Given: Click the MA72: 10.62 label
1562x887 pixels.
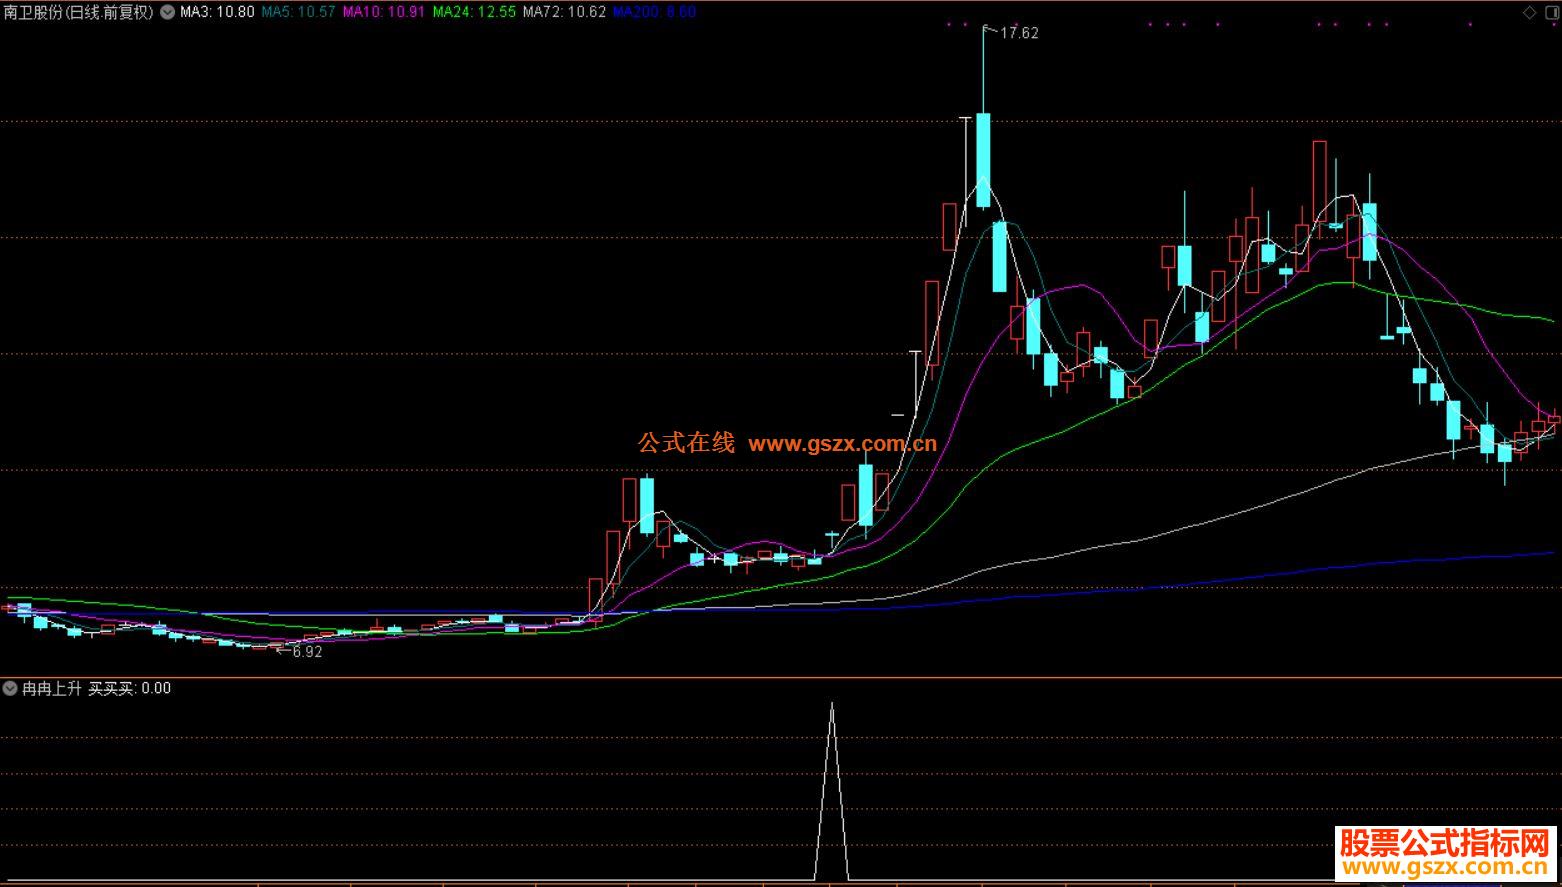Looking at the screenshot, I should pos(564,12).
